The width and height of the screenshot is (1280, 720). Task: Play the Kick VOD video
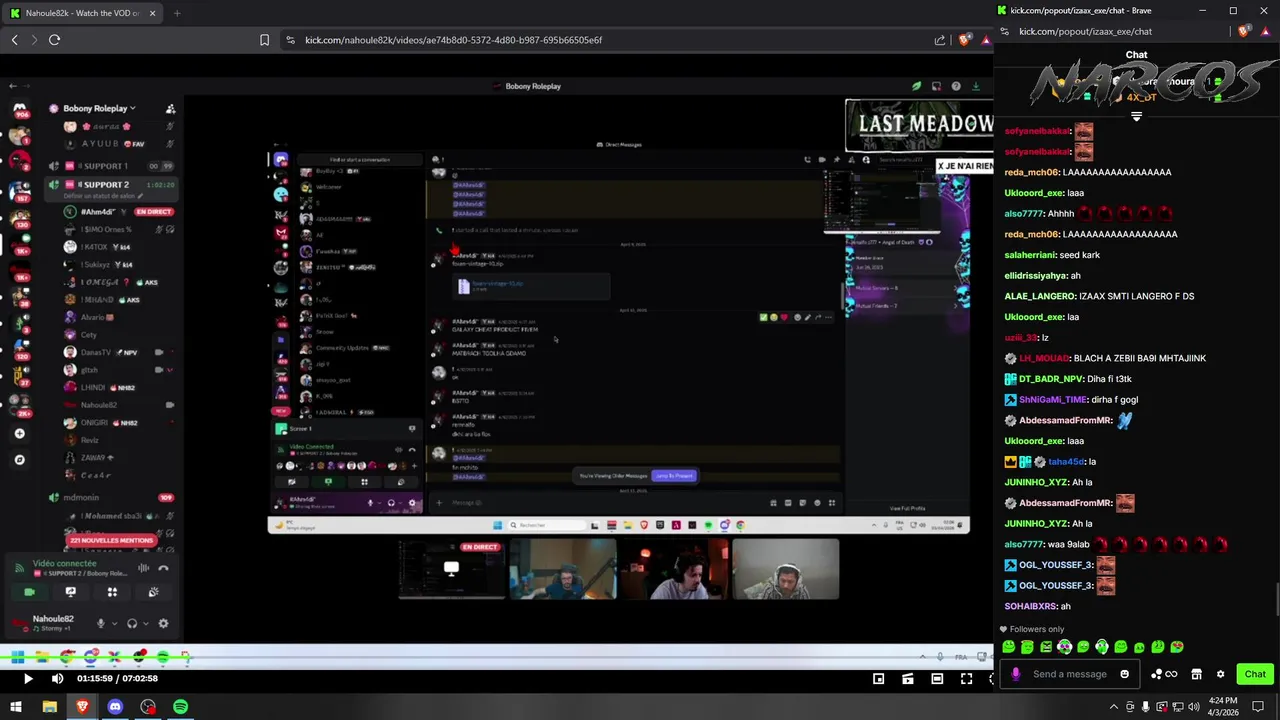click(28, 678)
